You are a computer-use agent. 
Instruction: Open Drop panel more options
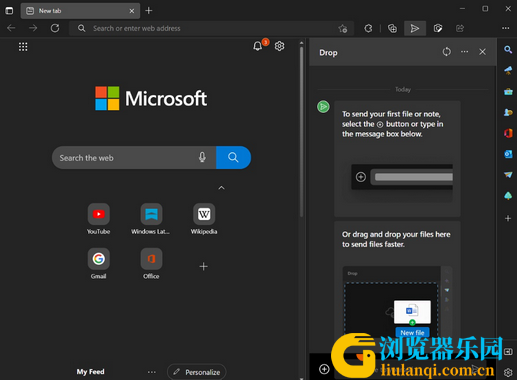[x=464, y=52]
